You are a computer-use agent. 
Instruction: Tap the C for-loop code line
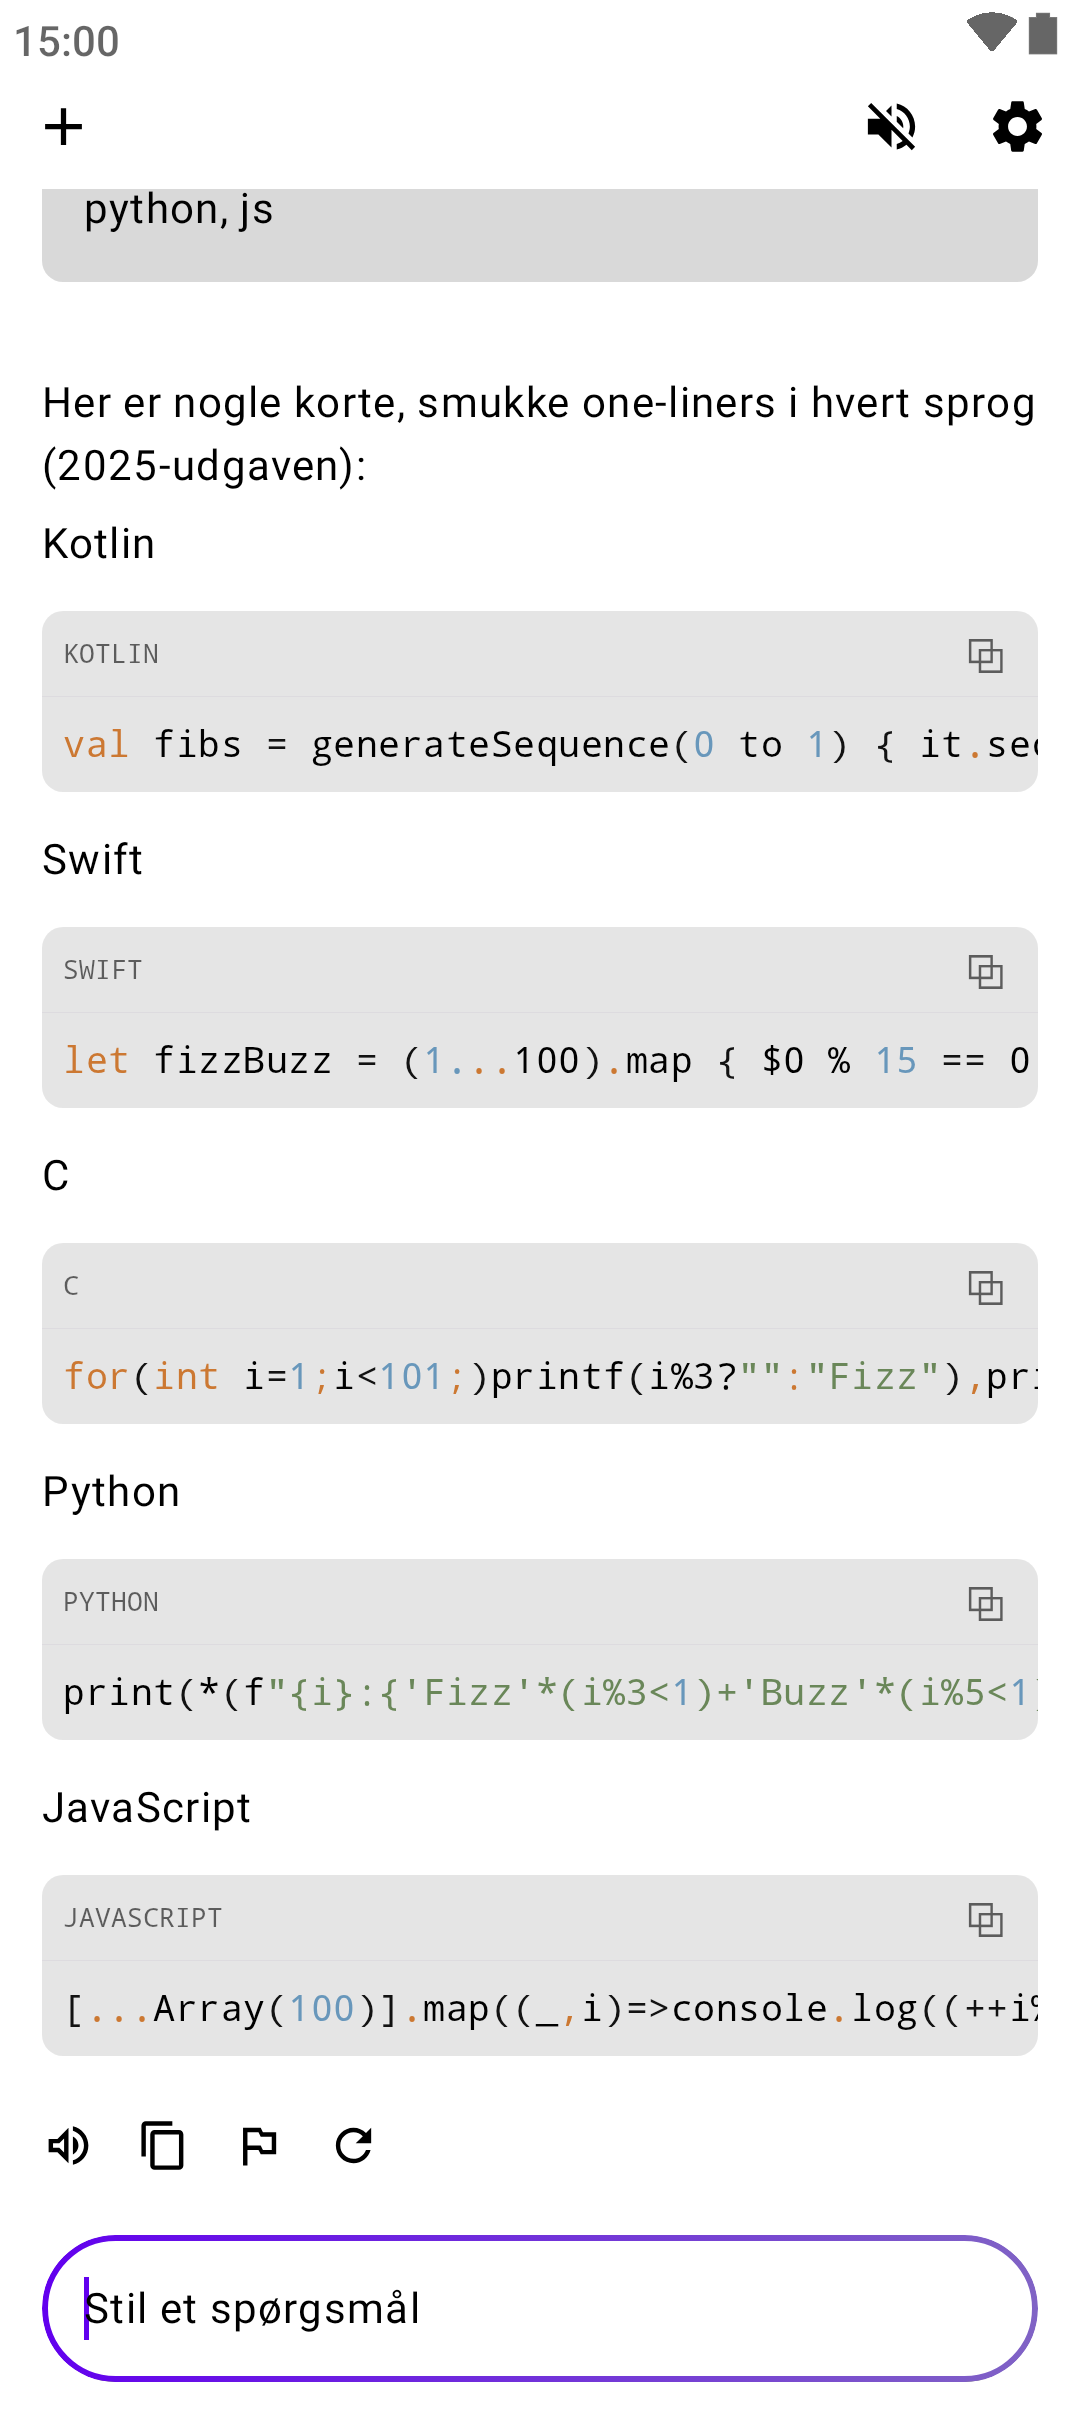pyautogui.click(x=540, y=1377)
